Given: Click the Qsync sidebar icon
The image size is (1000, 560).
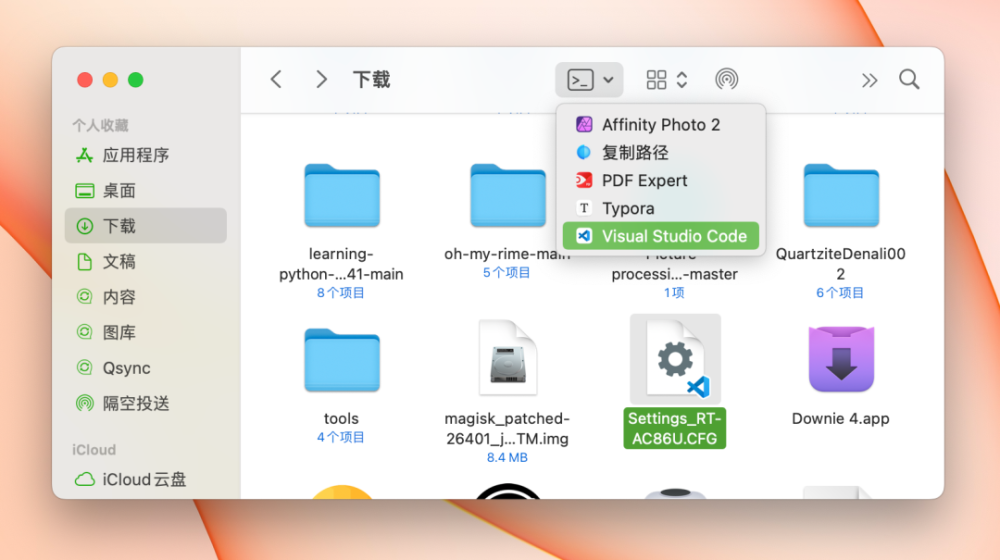Looking at the screenshot, I should (84, 368).
